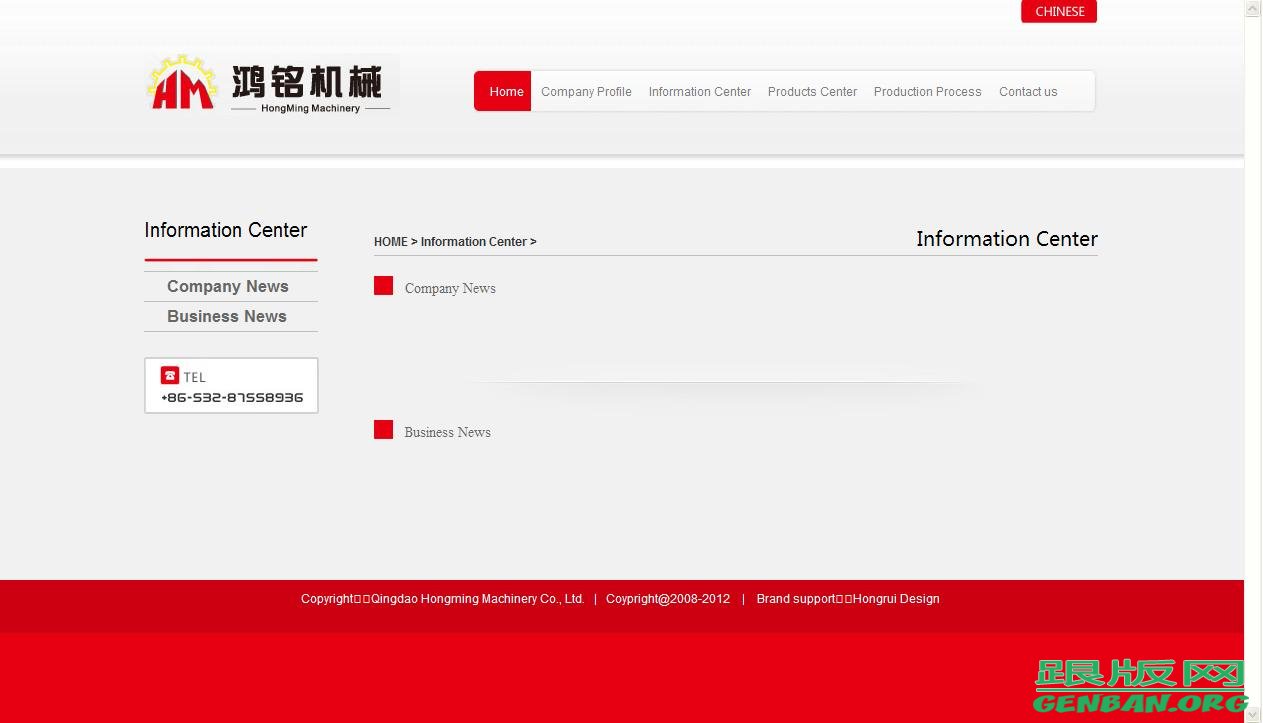Select Business News in the sidebar

coord(227,316)
